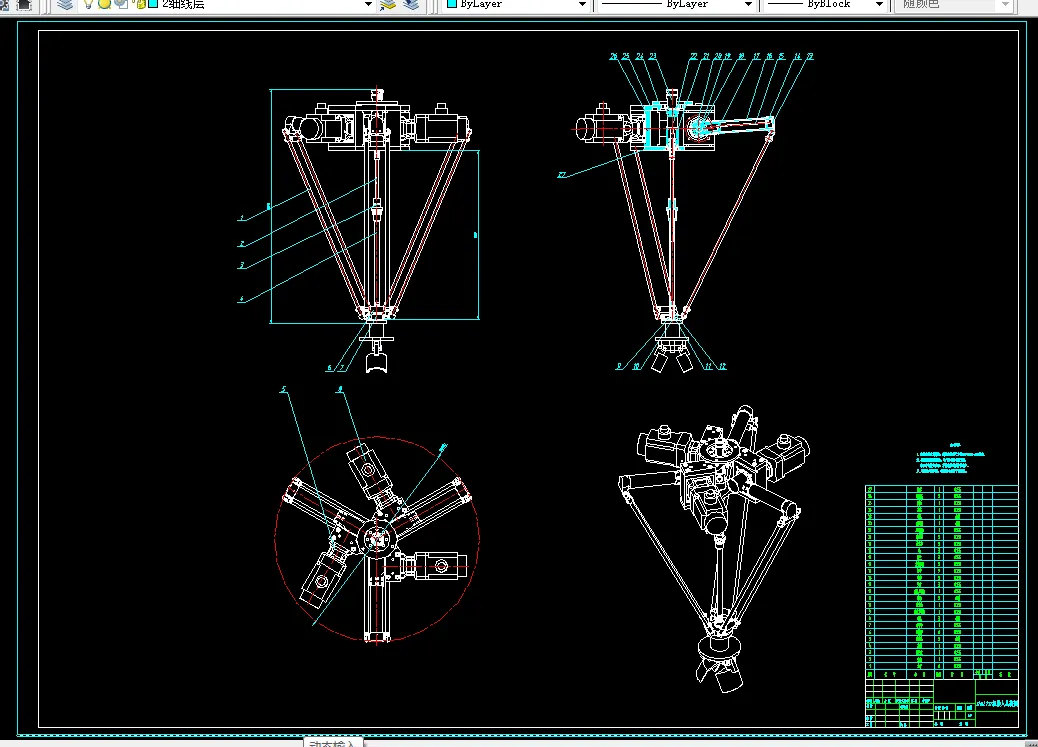Click the cyan layer color swatch
Viewport: 1038px width, 747px height.
pyautogui.click(x=153, y=4)
